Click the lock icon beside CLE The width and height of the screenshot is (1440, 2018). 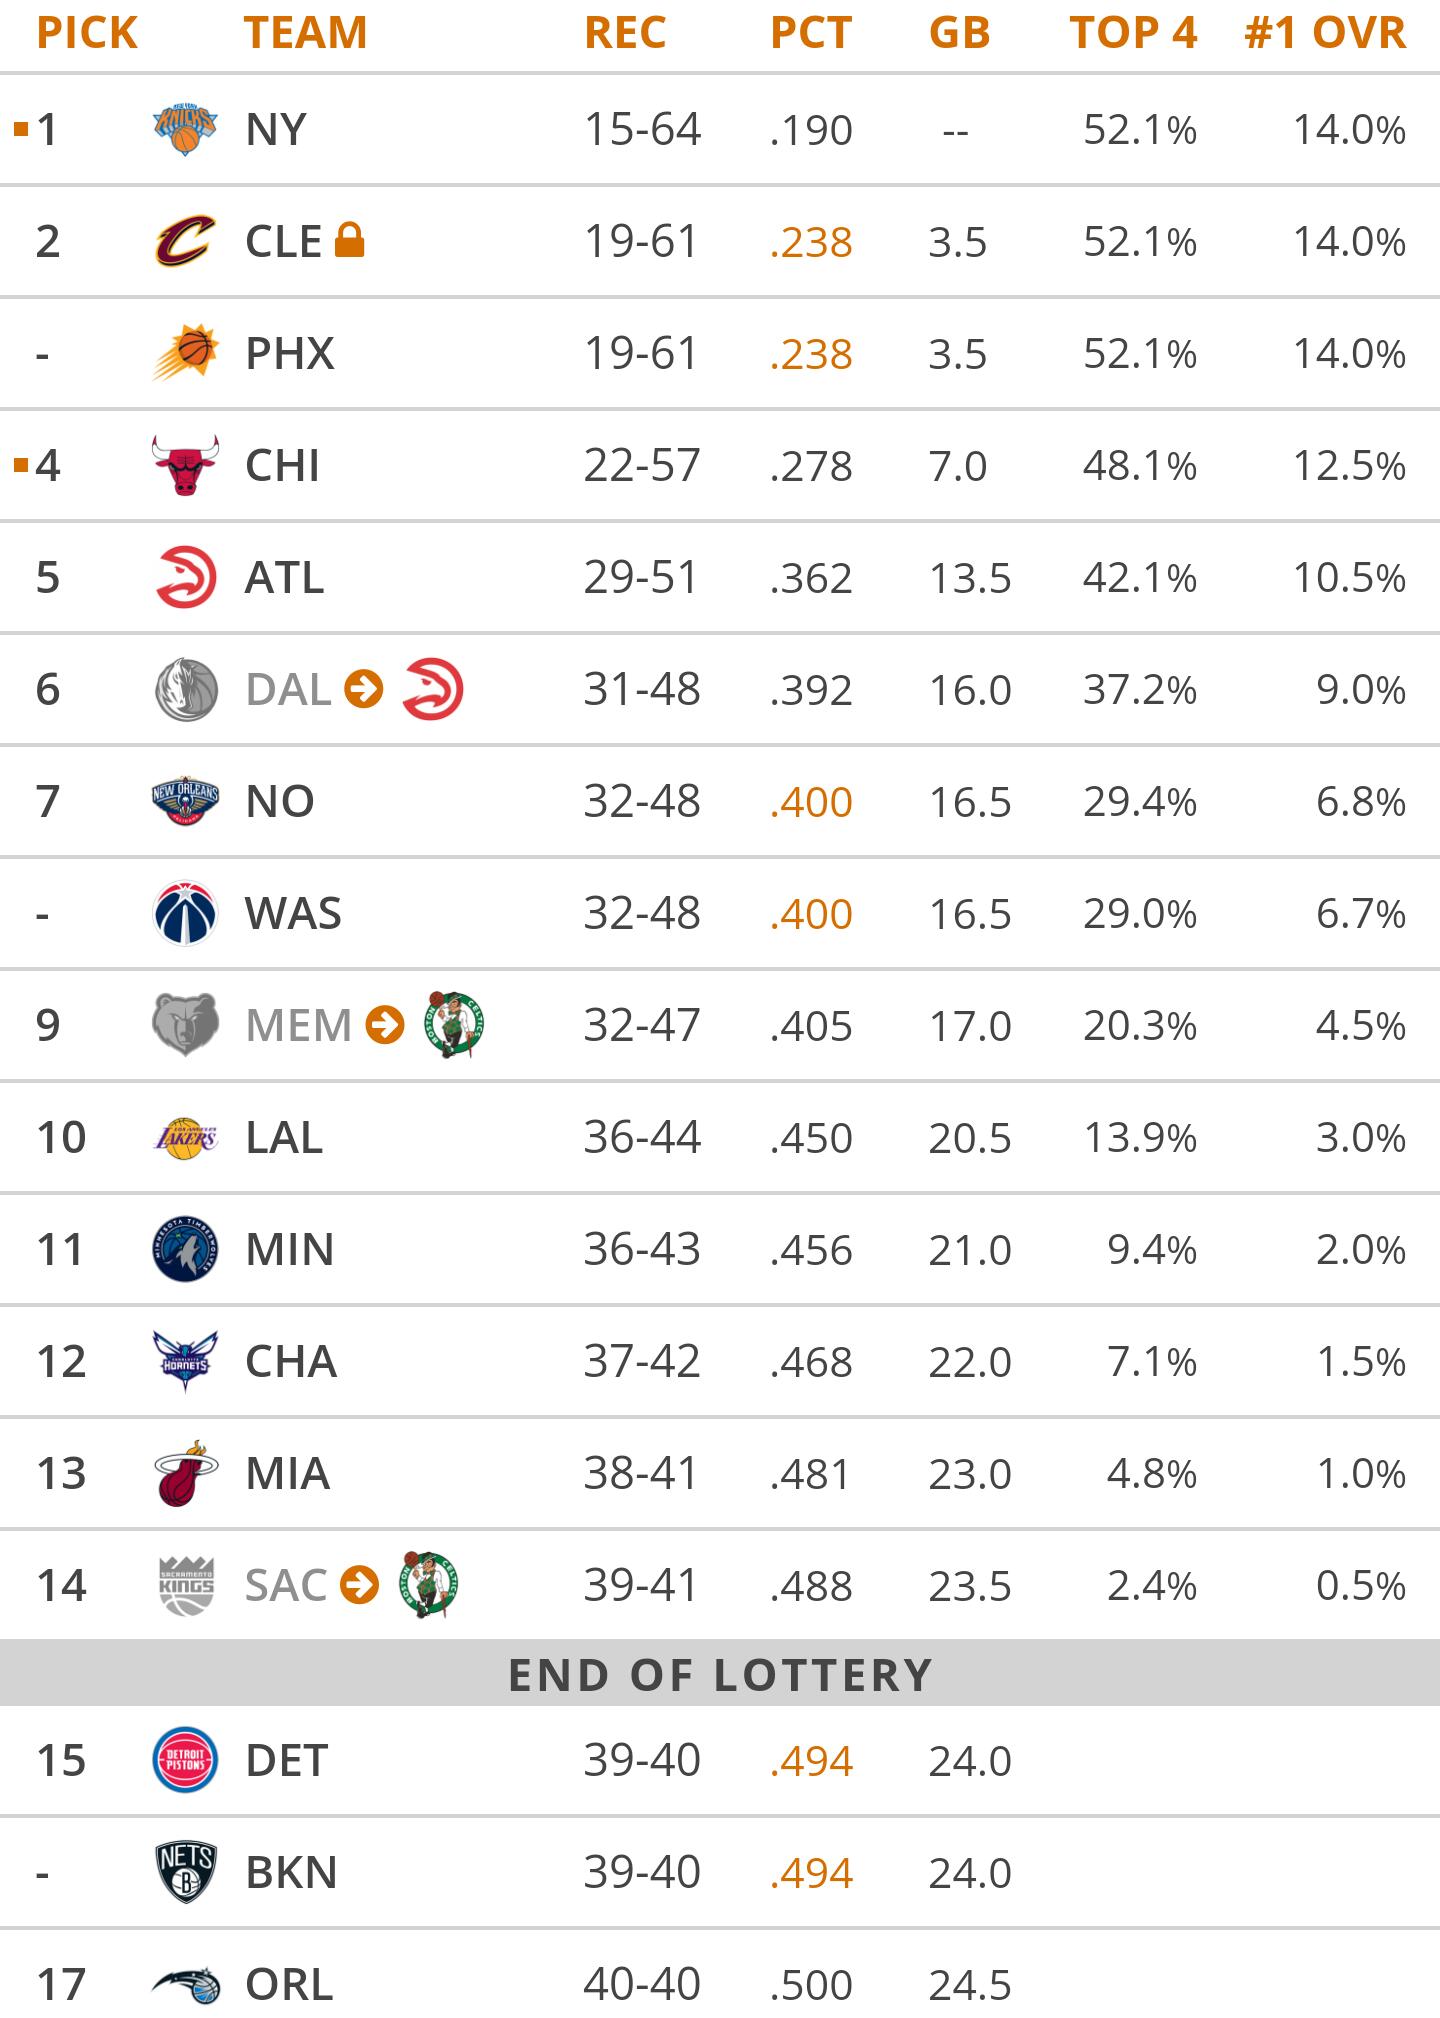pyautogui.click(x=349, y=240)
